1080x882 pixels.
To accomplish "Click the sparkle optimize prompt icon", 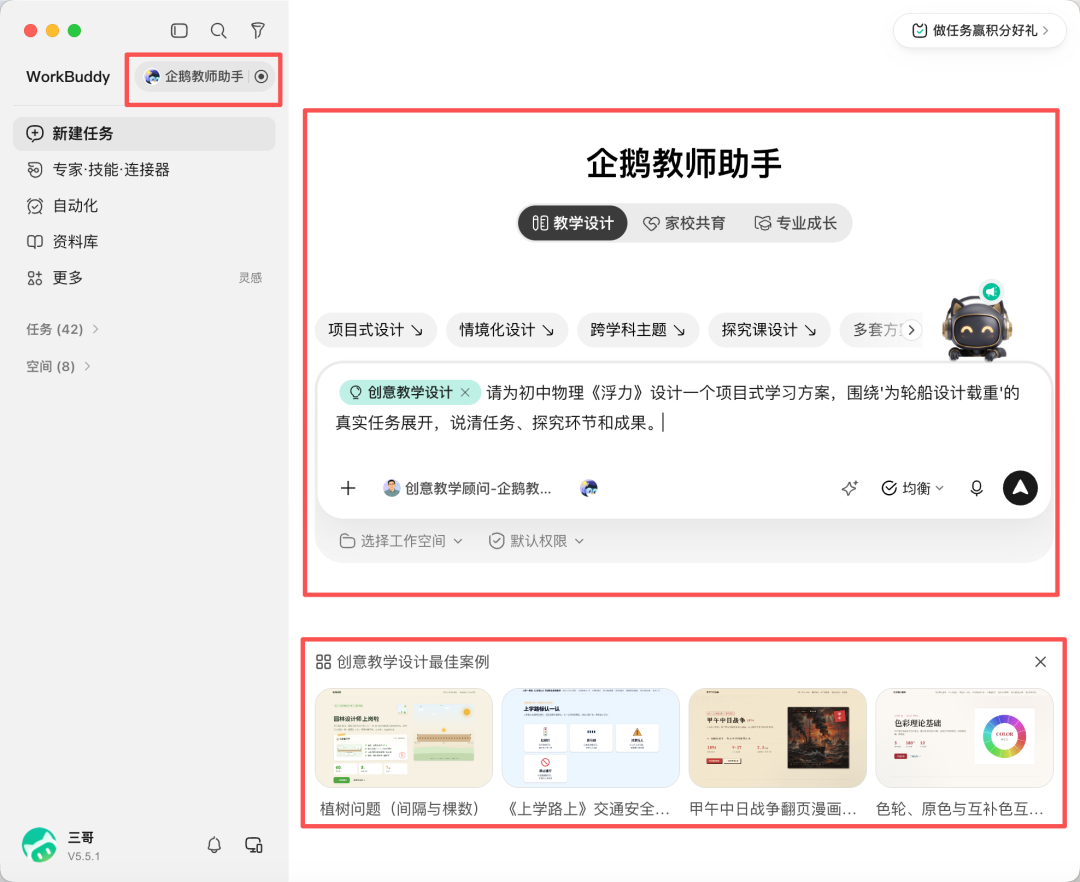I will point(850,488).
